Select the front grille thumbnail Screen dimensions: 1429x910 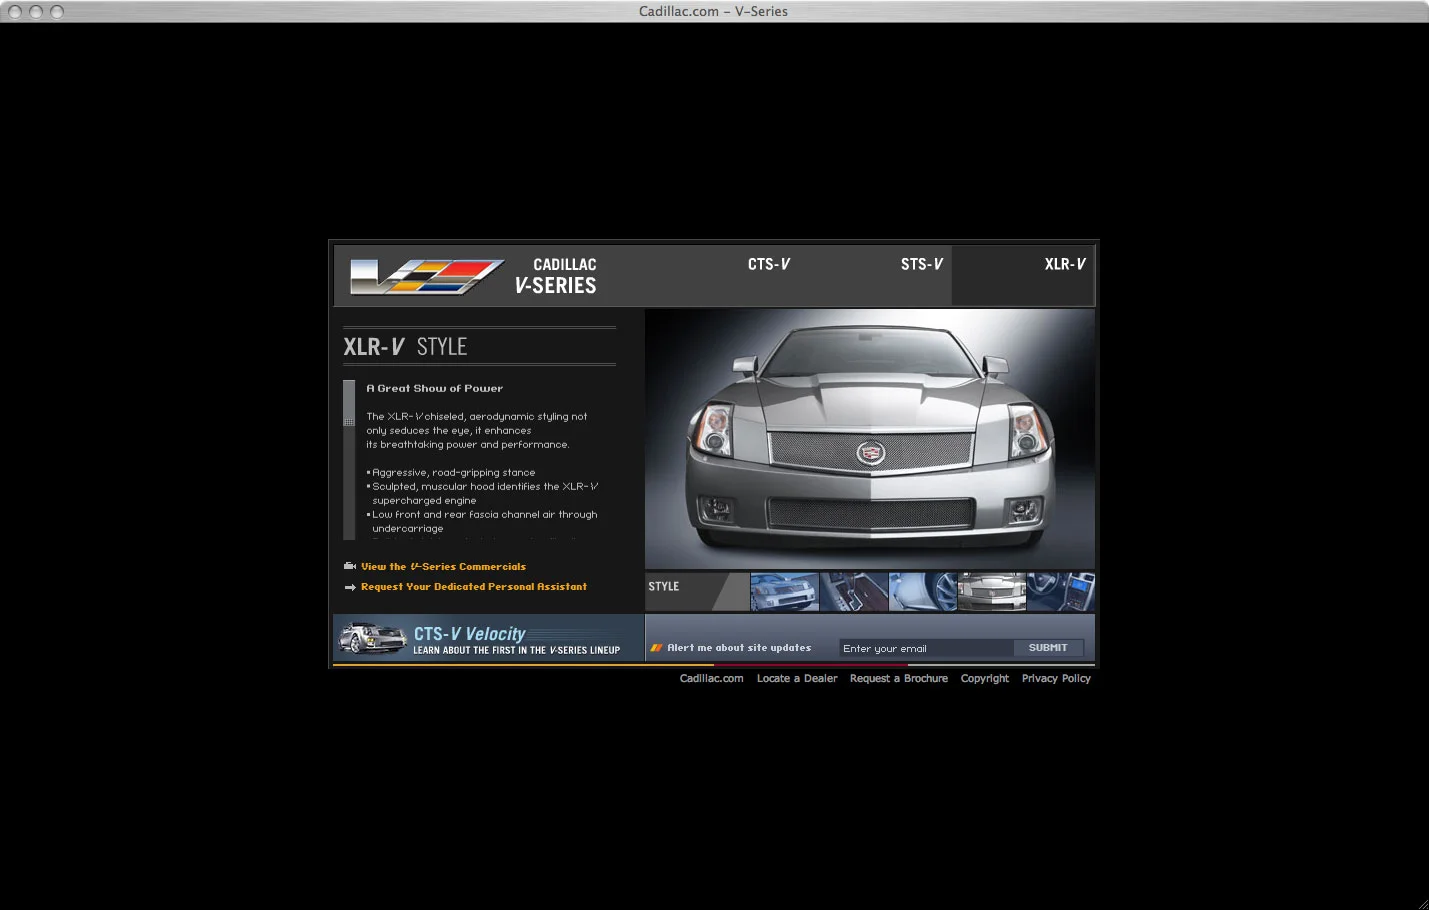click(x=992, y=592)
